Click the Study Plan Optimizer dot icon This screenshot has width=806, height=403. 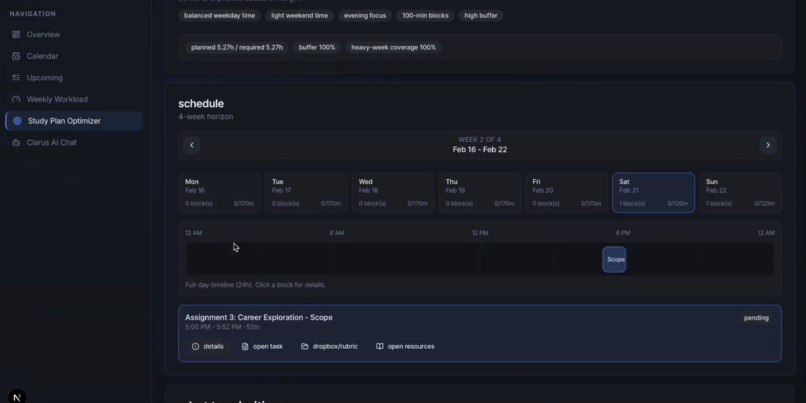pos(17,121)
